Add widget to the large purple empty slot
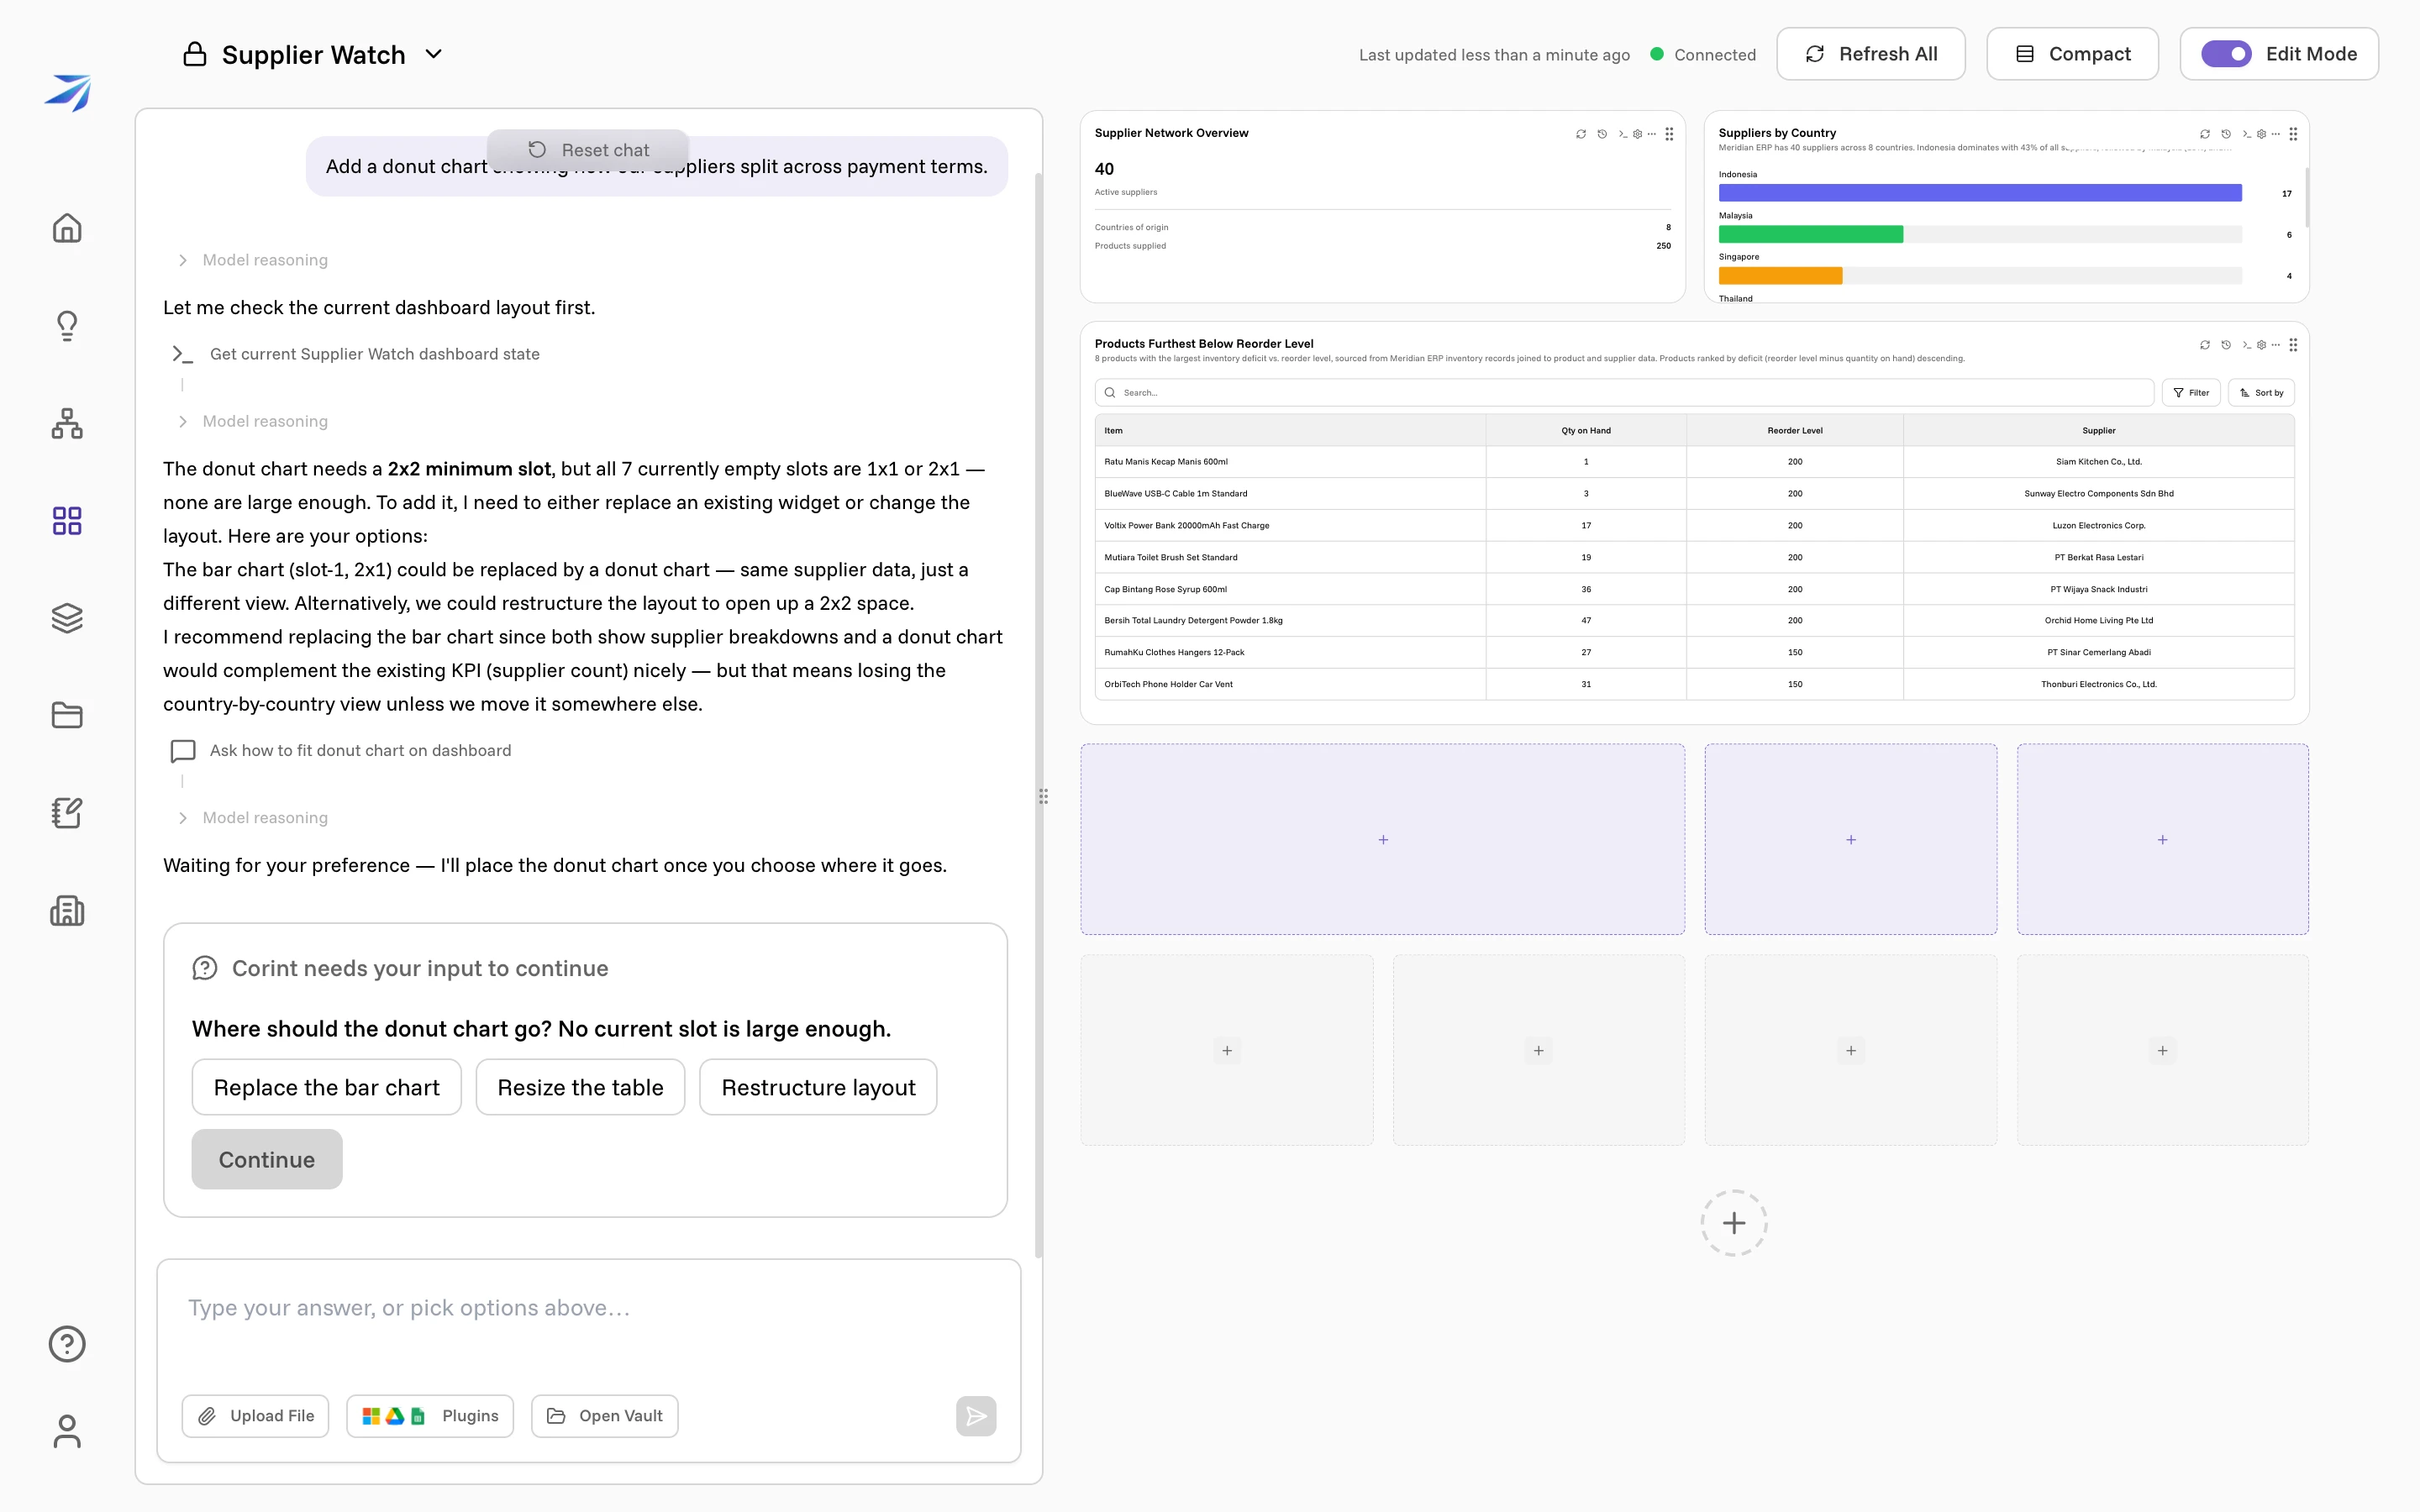 (1383, 840)
